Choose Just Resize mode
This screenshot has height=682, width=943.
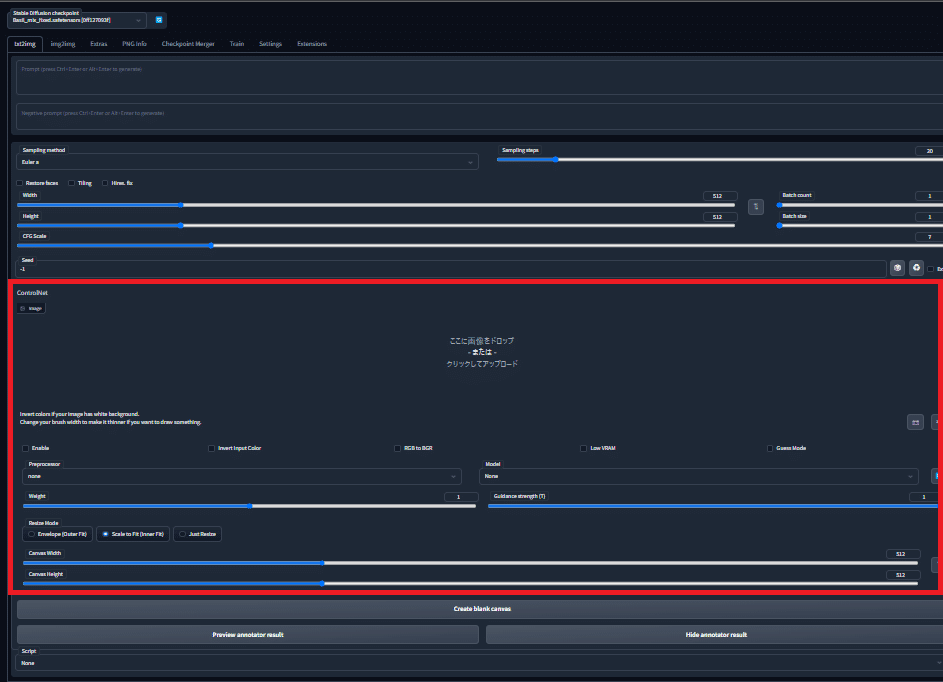pyautogui.click(x=197, y=534)
